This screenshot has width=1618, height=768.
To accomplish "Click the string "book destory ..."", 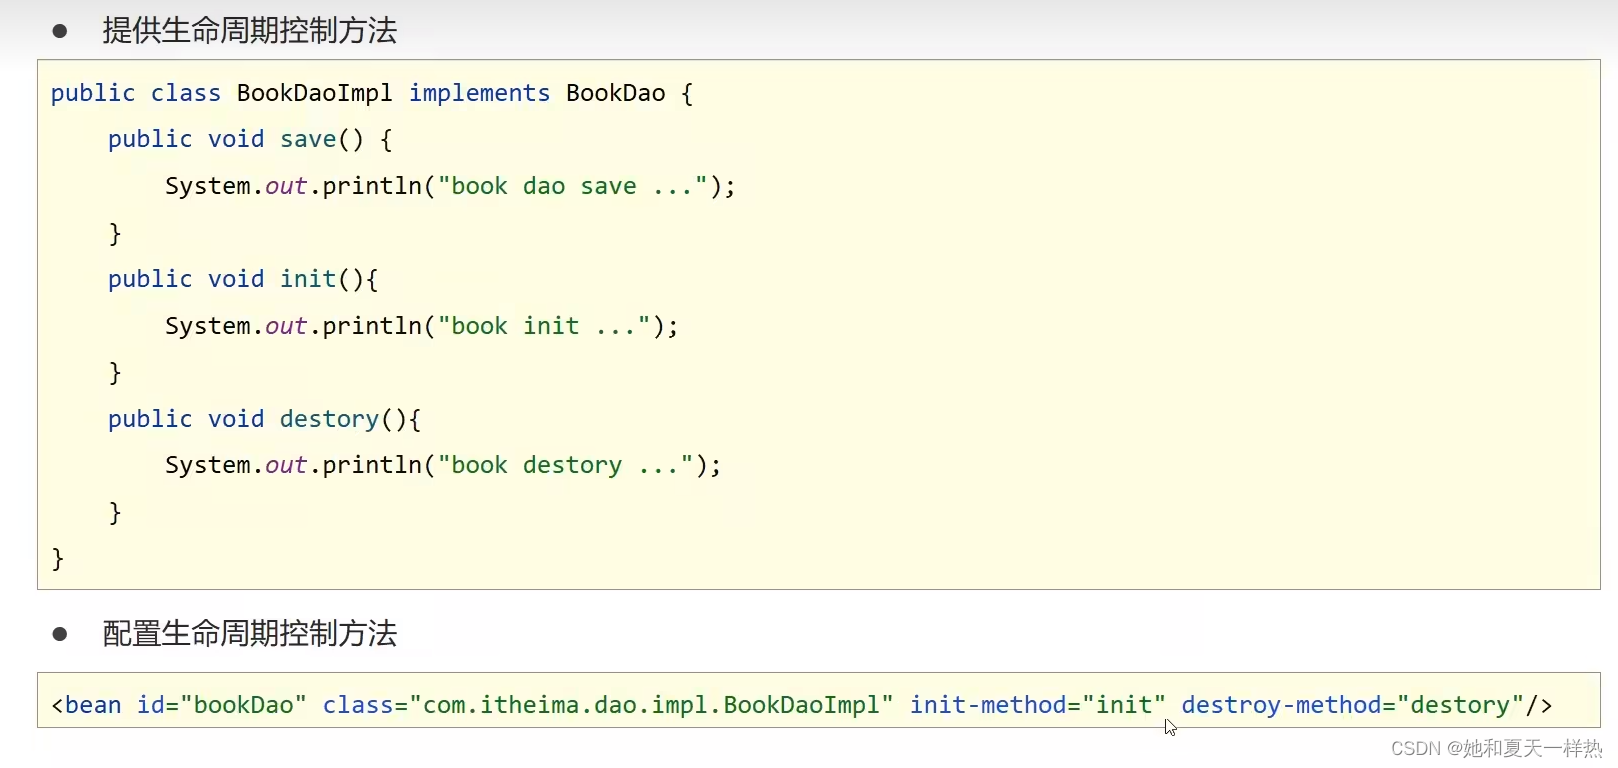I will point(566,465).
